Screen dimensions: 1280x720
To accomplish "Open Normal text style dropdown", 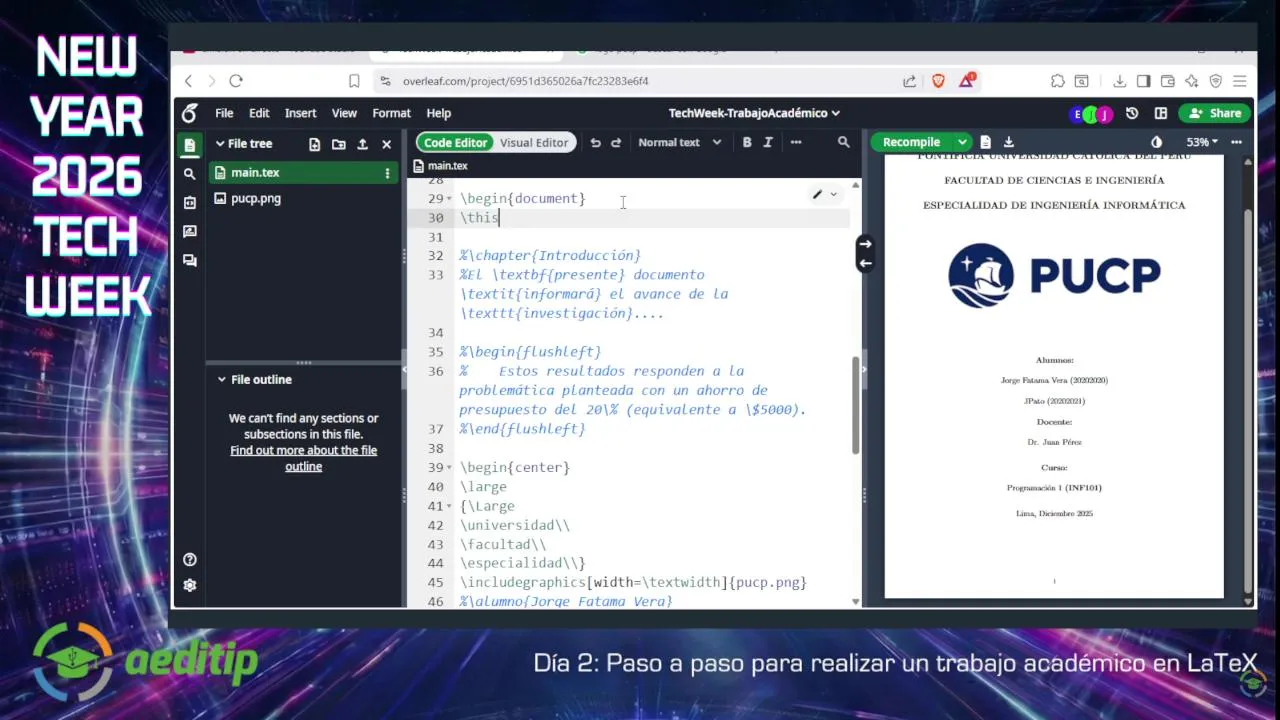I will pos(679,143).
